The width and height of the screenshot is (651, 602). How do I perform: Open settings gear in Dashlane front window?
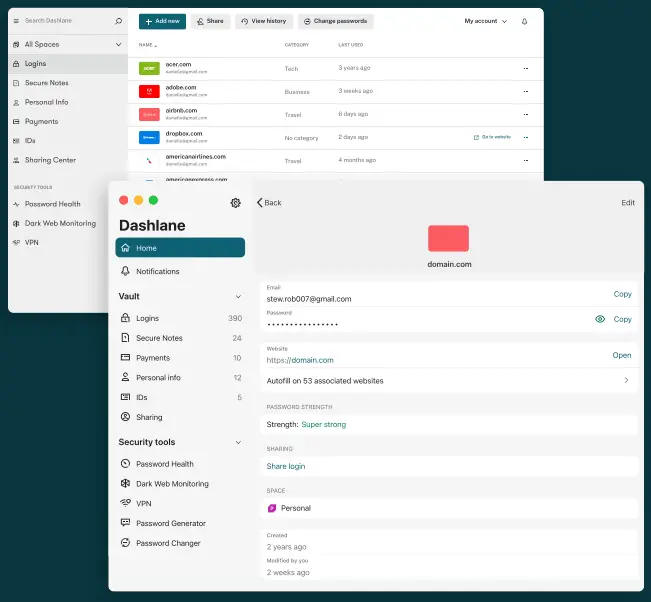click(x=235, y=203)
